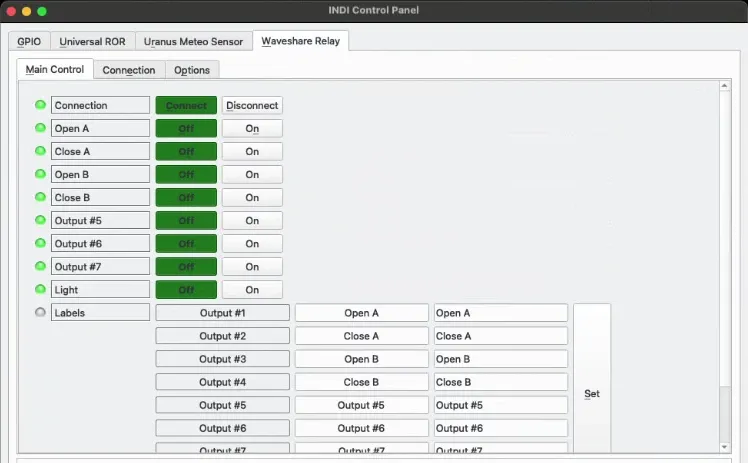Turn Open B relay On
The height and width of the screenshot is (463, 748).
click(252, 175)
